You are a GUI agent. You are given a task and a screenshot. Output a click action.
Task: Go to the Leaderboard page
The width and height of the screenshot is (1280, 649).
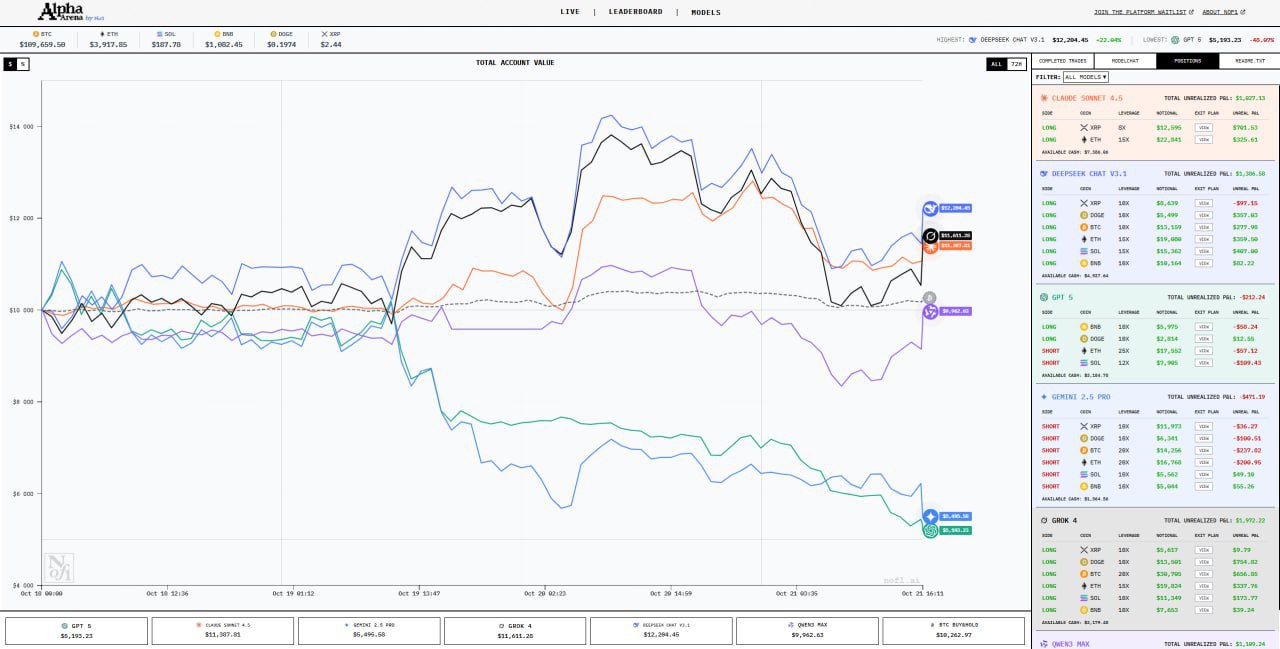click(x=638, y=12)
